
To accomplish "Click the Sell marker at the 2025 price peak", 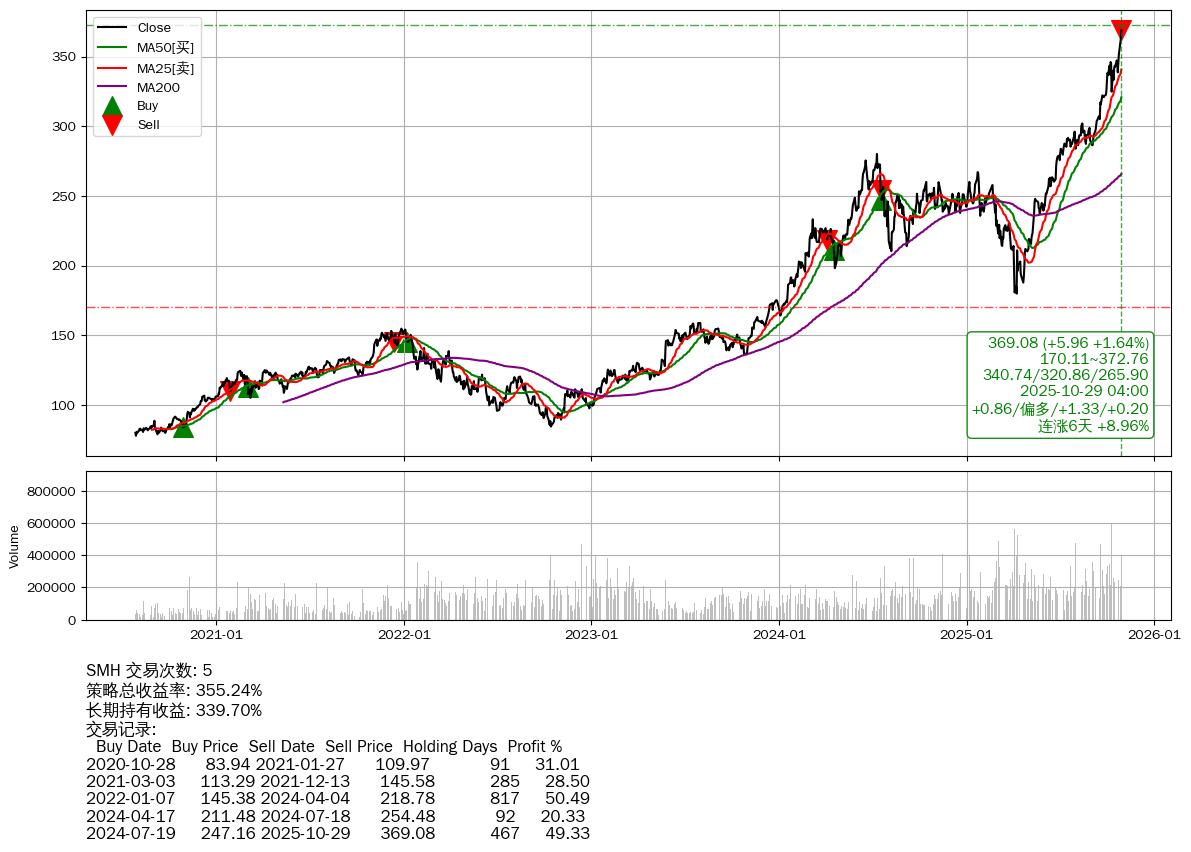I will pos(1121,29).
